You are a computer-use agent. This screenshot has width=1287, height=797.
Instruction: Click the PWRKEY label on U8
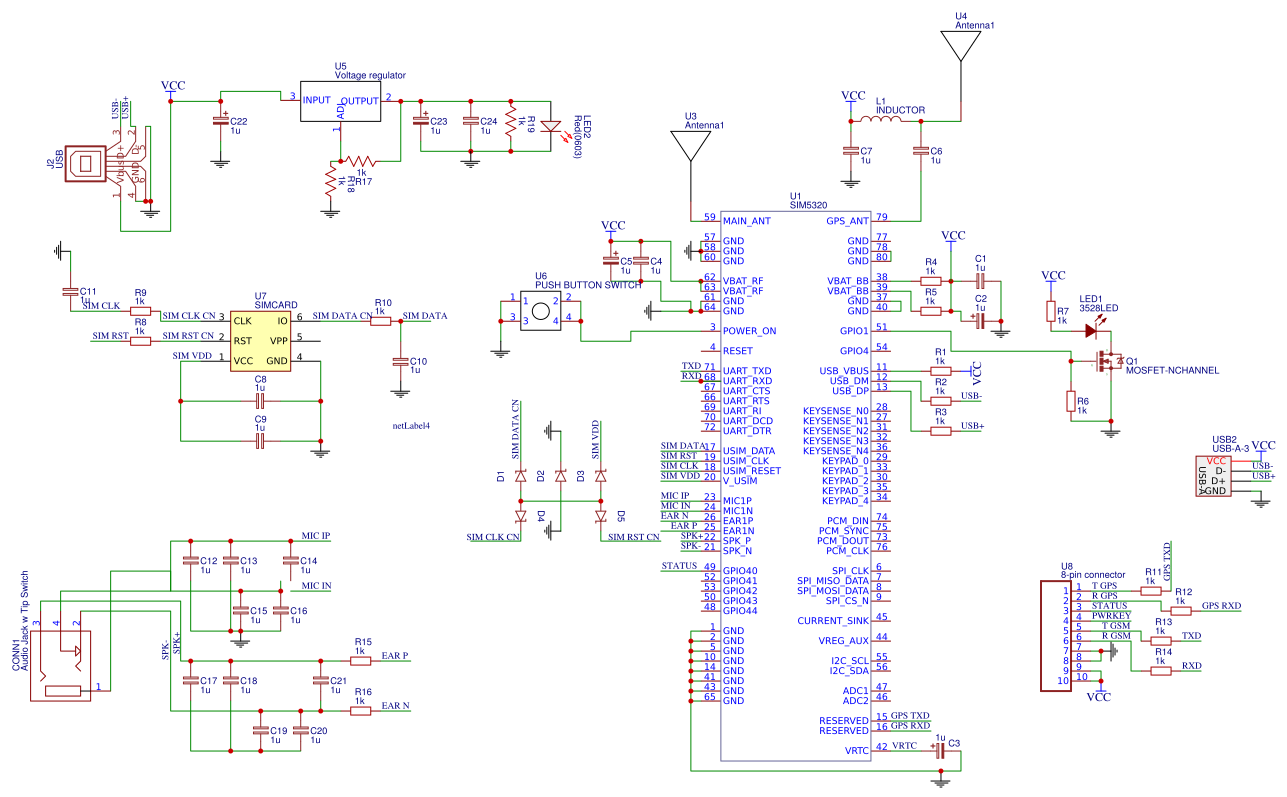(x=1112, y=616)
